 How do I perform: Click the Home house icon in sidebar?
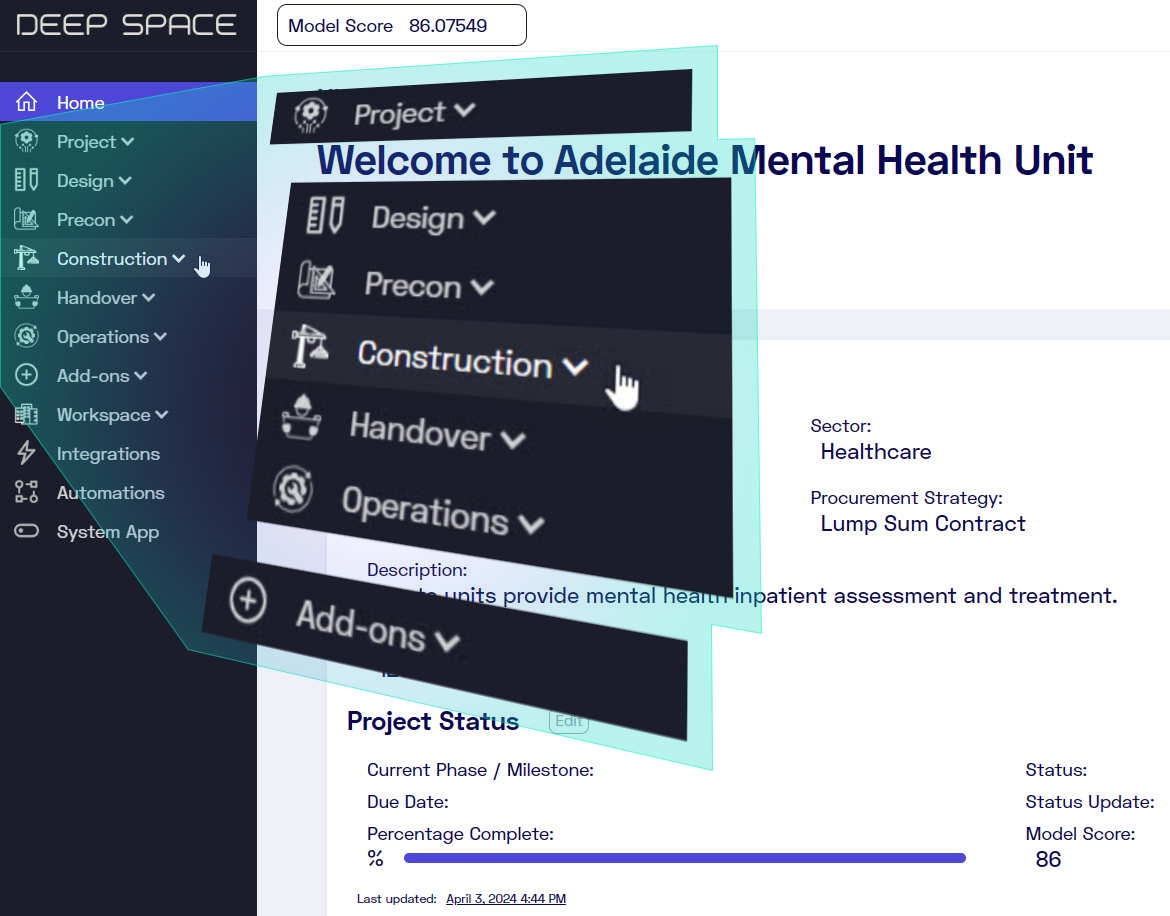tap(27, 101)
